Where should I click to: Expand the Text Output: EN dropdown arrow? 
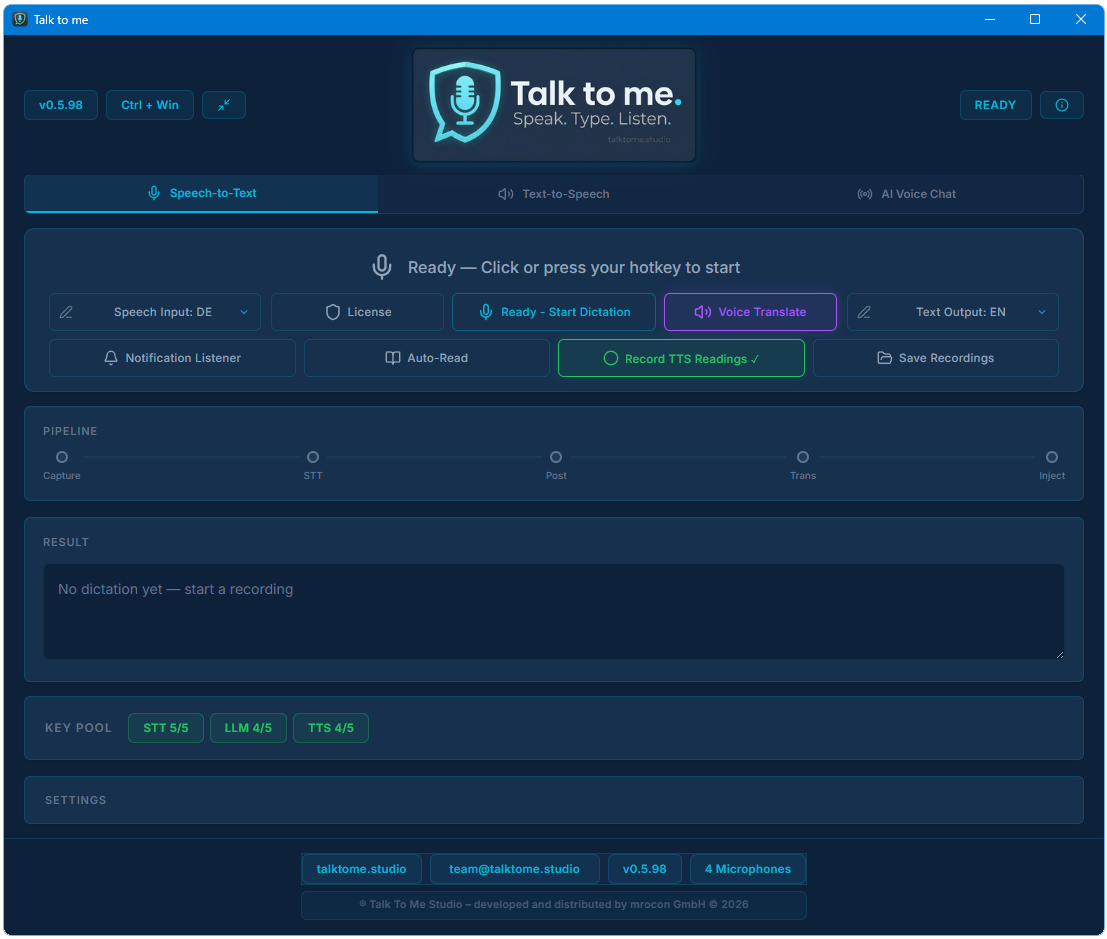[1042, 312]
